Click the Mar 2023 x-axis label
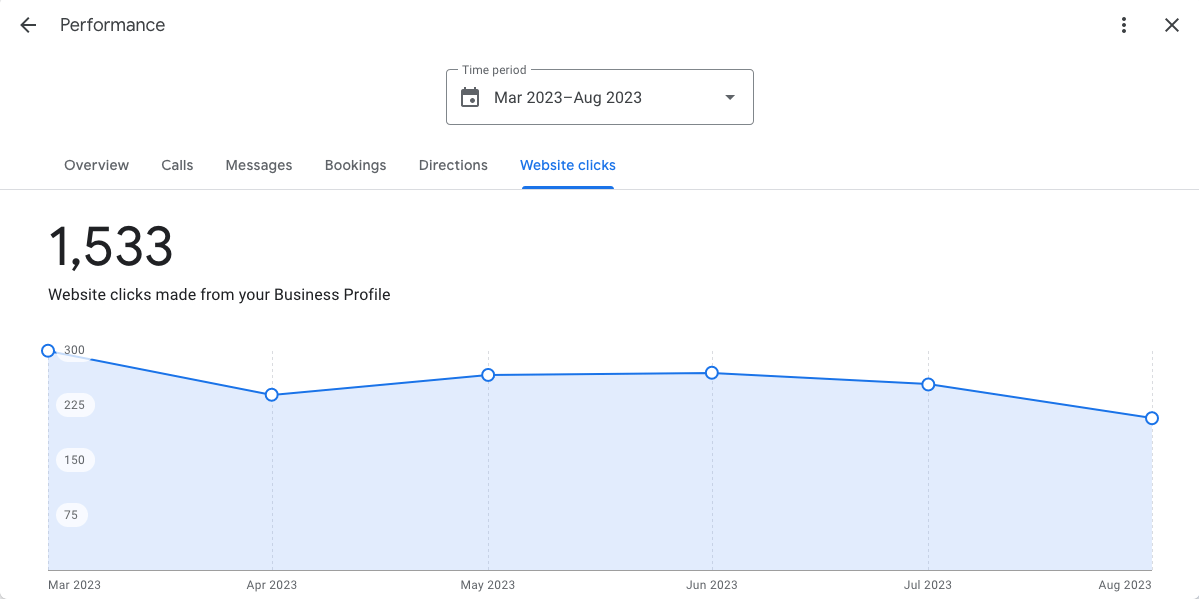 tap(74, 585)
